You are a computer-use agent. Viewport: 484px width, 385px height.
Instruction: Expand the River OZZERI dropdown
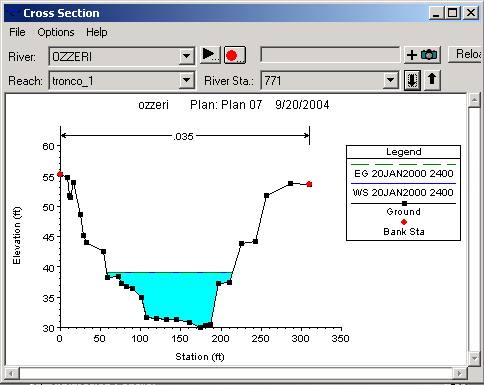[x=186, y=57]
